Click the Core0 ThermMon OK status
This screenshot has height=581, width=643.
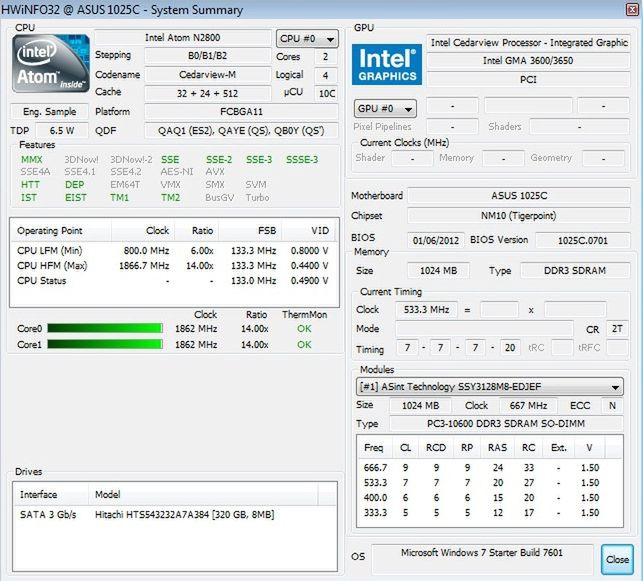(x=304, y=329)
